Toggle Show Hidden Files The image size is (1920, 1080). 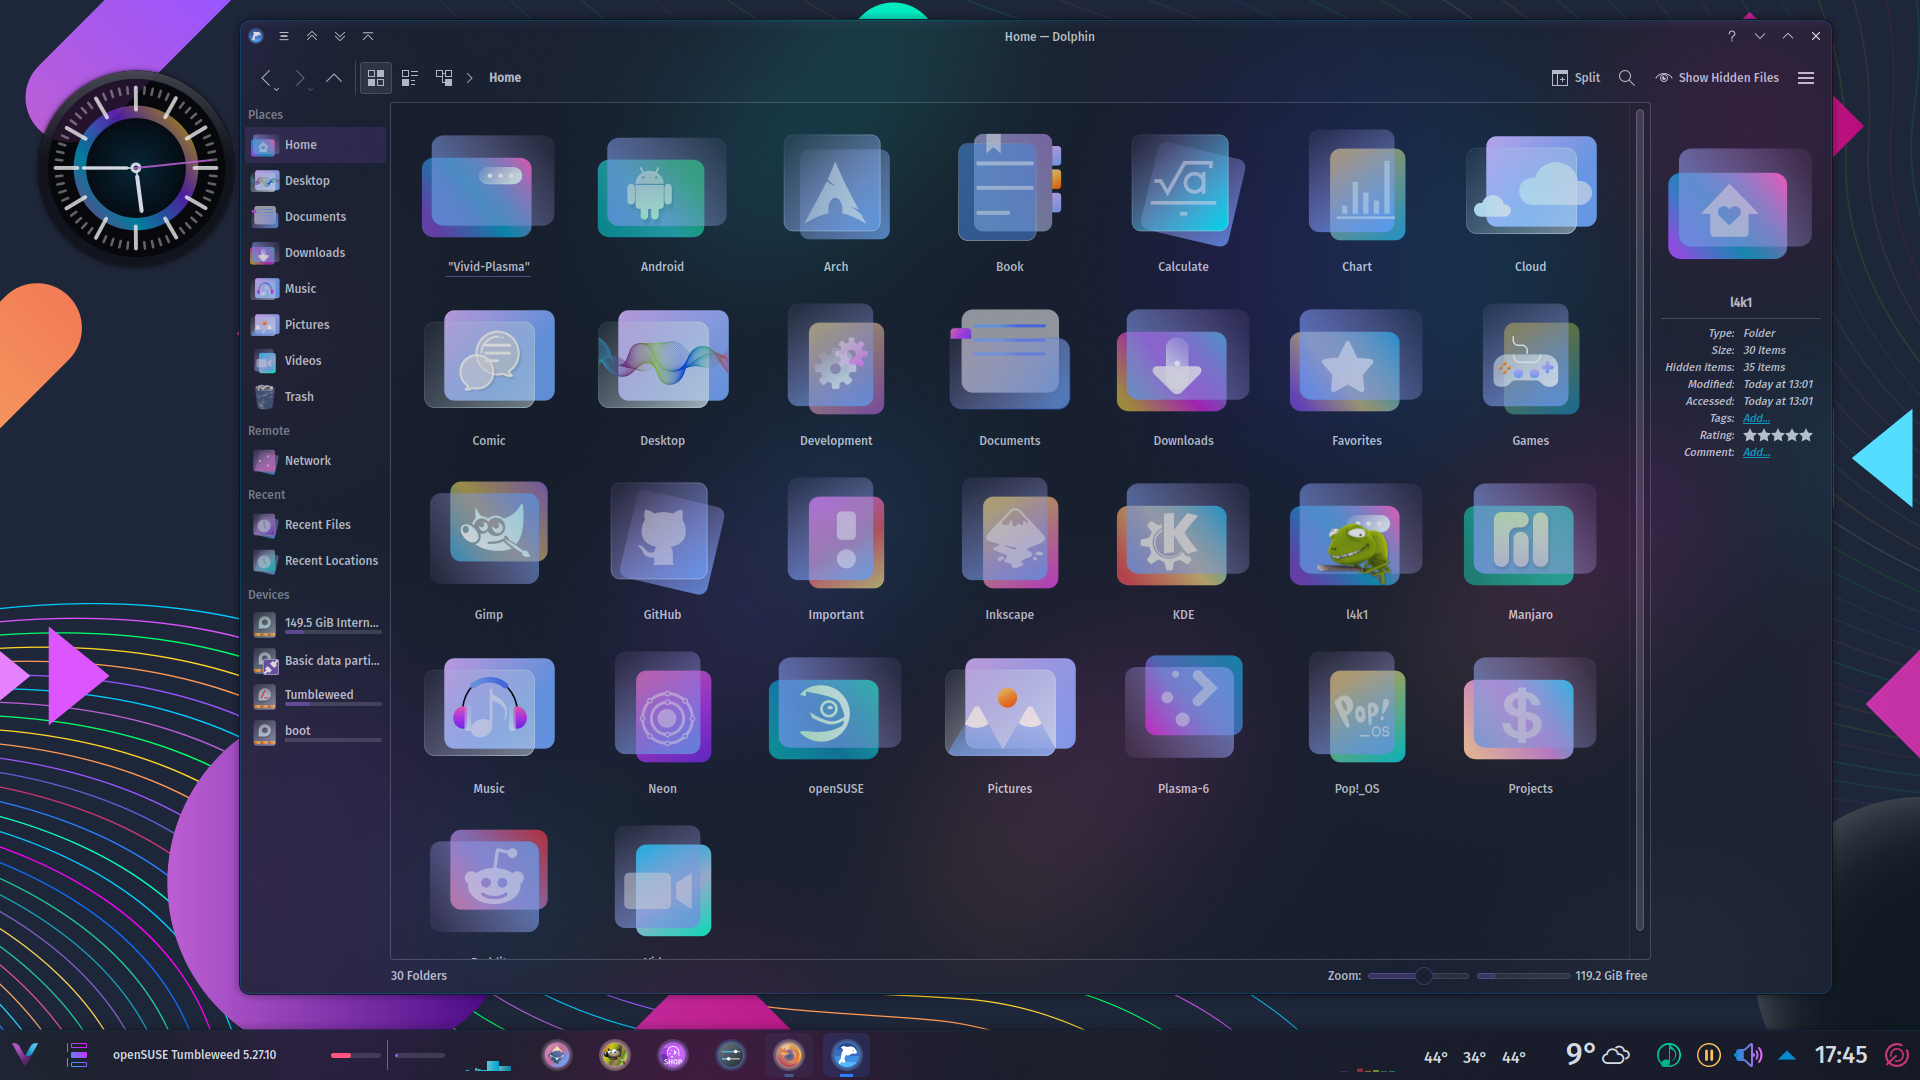(x=1717, y=77)
